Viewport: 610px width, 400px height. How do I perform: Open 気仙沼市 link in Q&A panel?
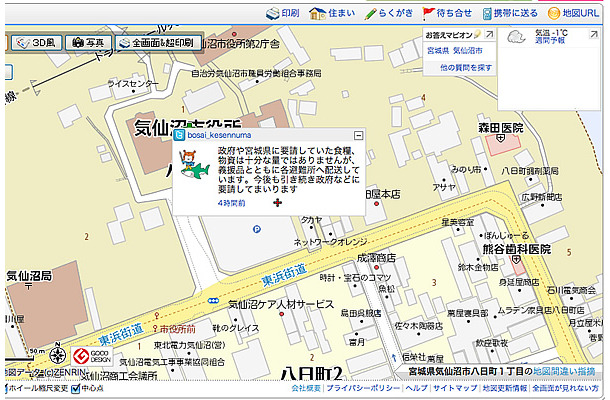[x=468, y=51]
